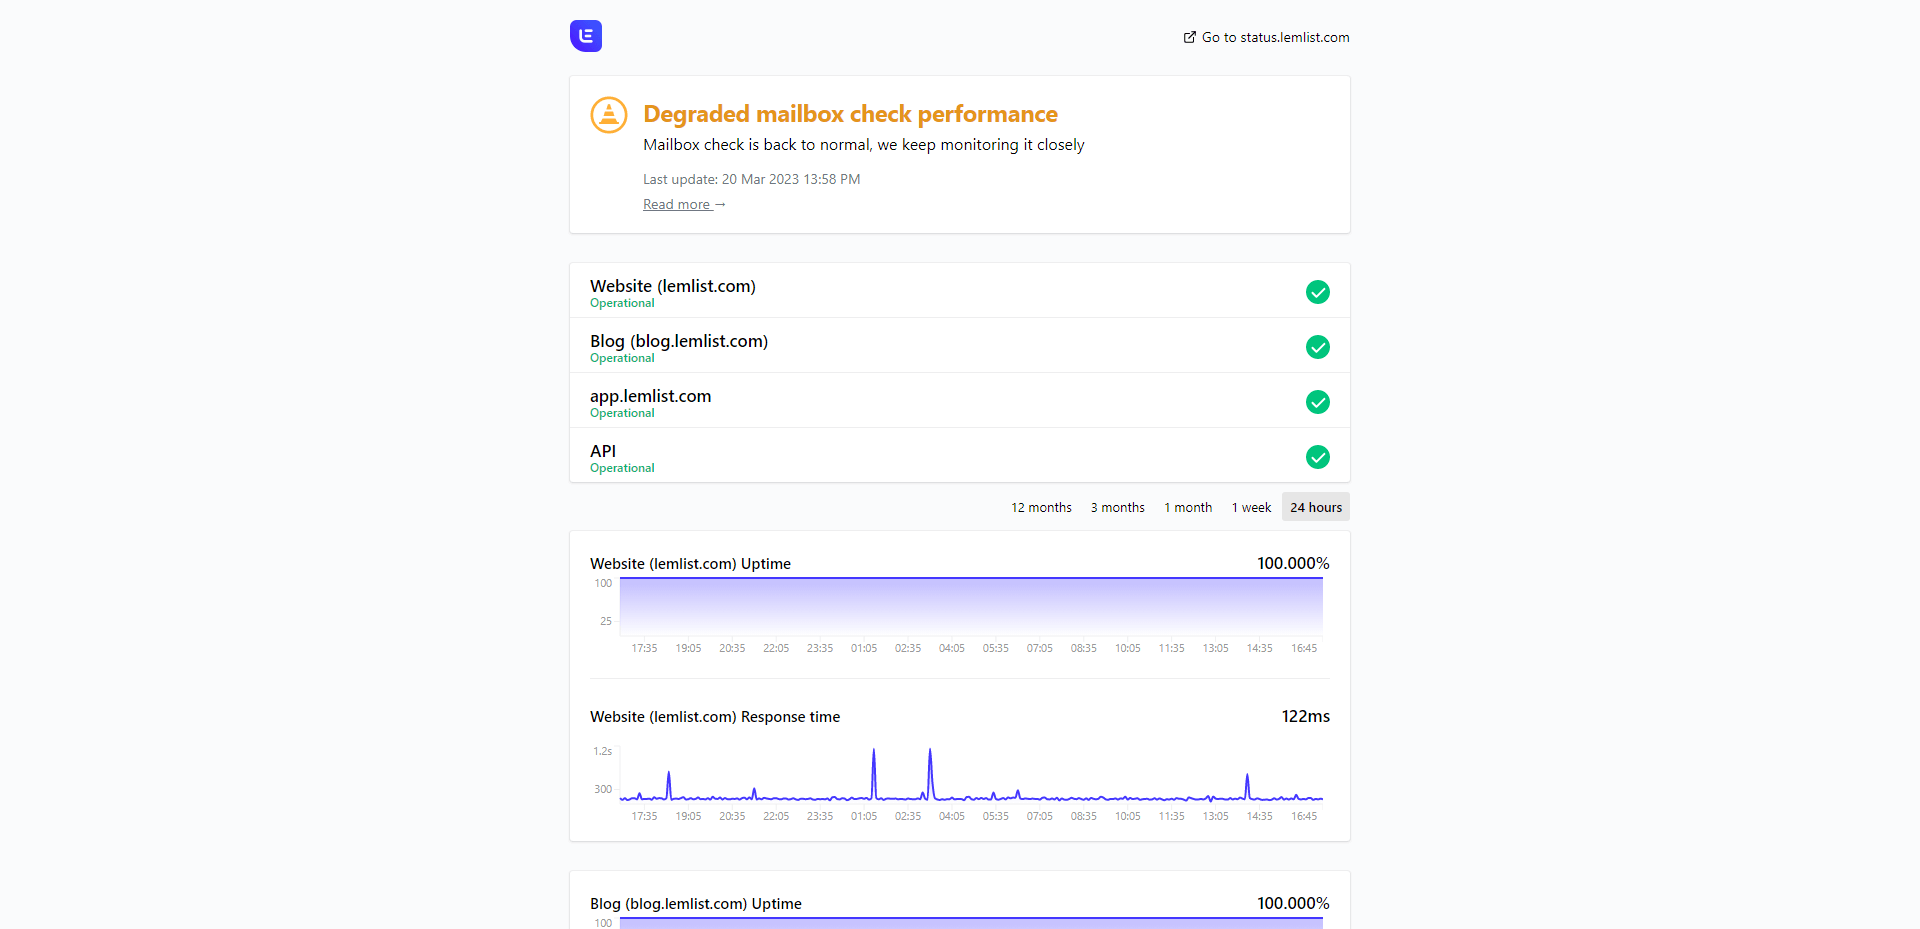This screenshot has height=929, width=1920.
Task: Click the green check icon for app.lemlist.com
Action: pos(1318,402)
